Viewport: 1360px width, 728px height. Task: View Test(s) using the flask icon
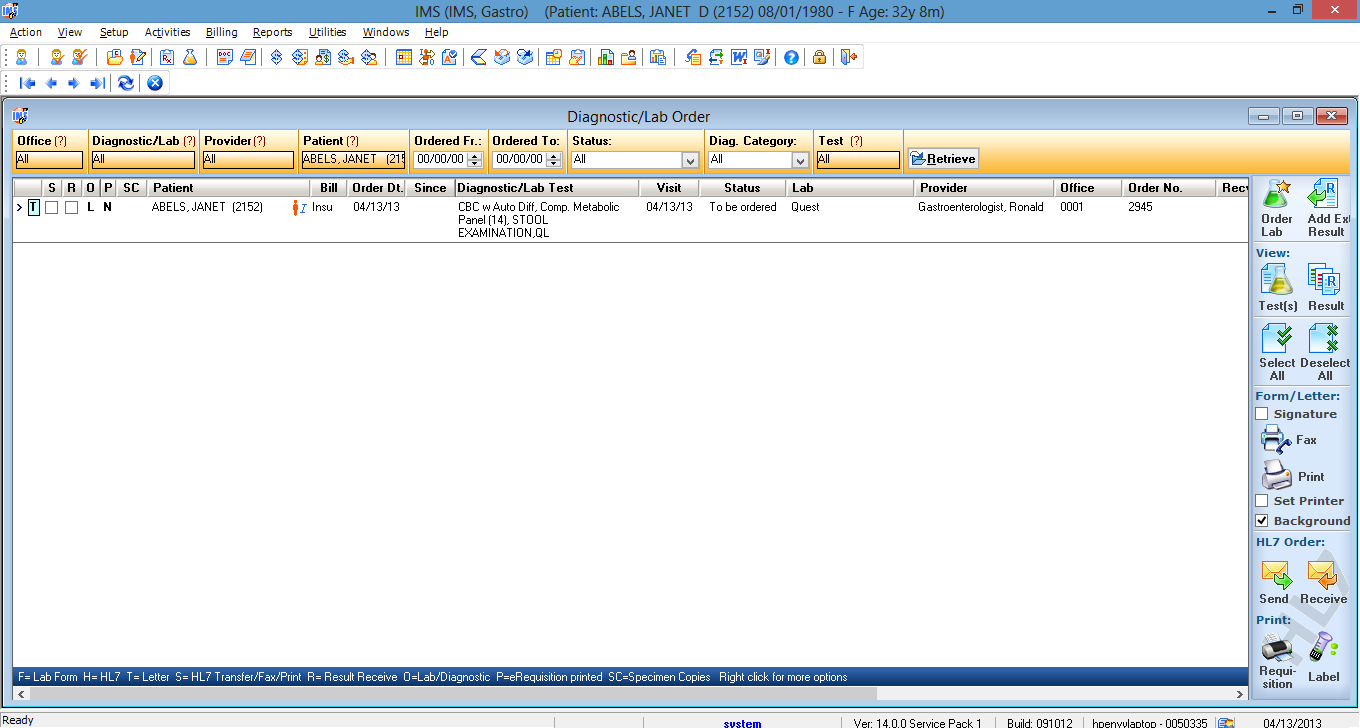point(1277,280)
